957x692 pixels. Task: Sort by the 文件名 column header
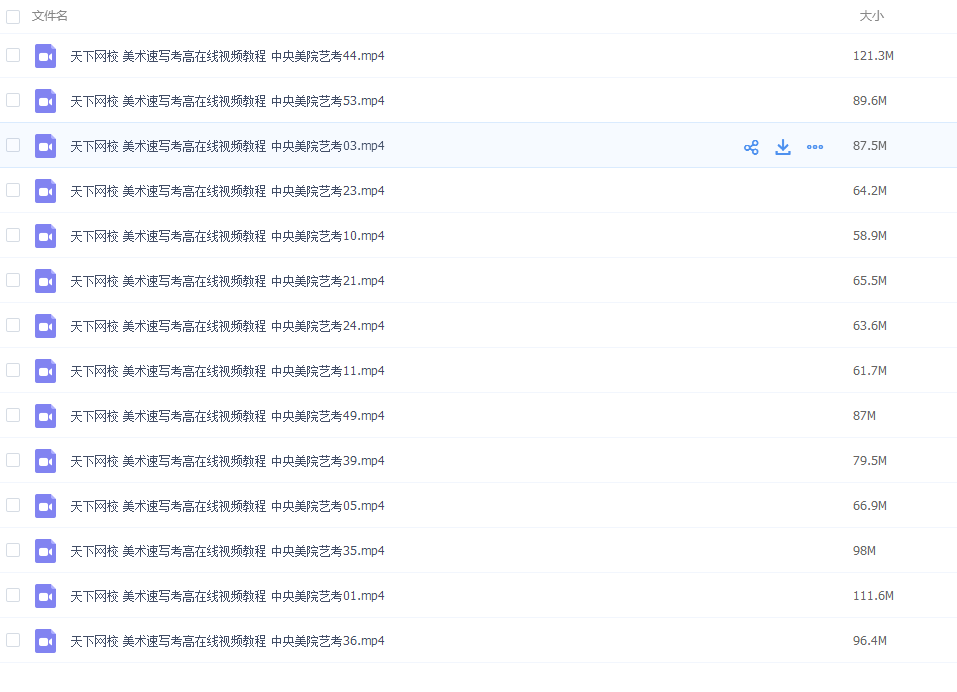click(49, 16)
